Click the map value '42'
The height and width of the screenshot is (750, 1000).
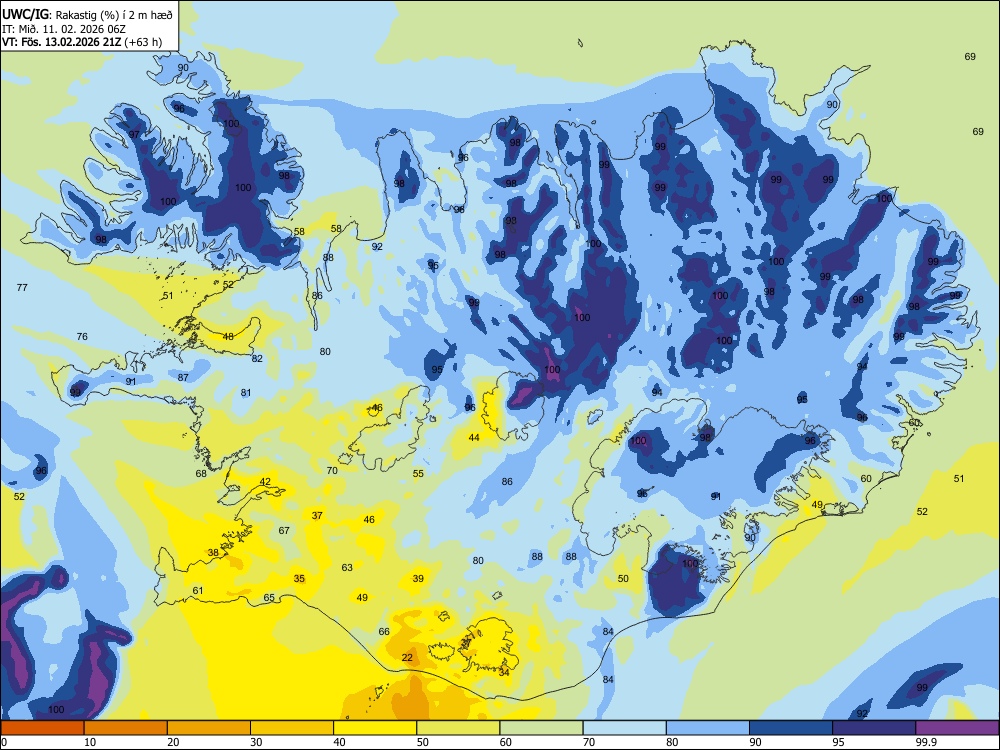(x=265, y=482)
